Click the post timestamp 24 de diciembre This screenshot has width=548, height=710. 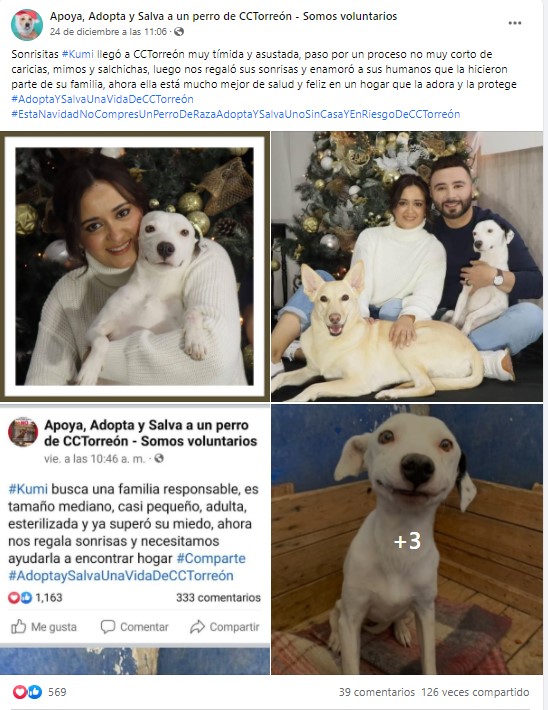point(108,32)
